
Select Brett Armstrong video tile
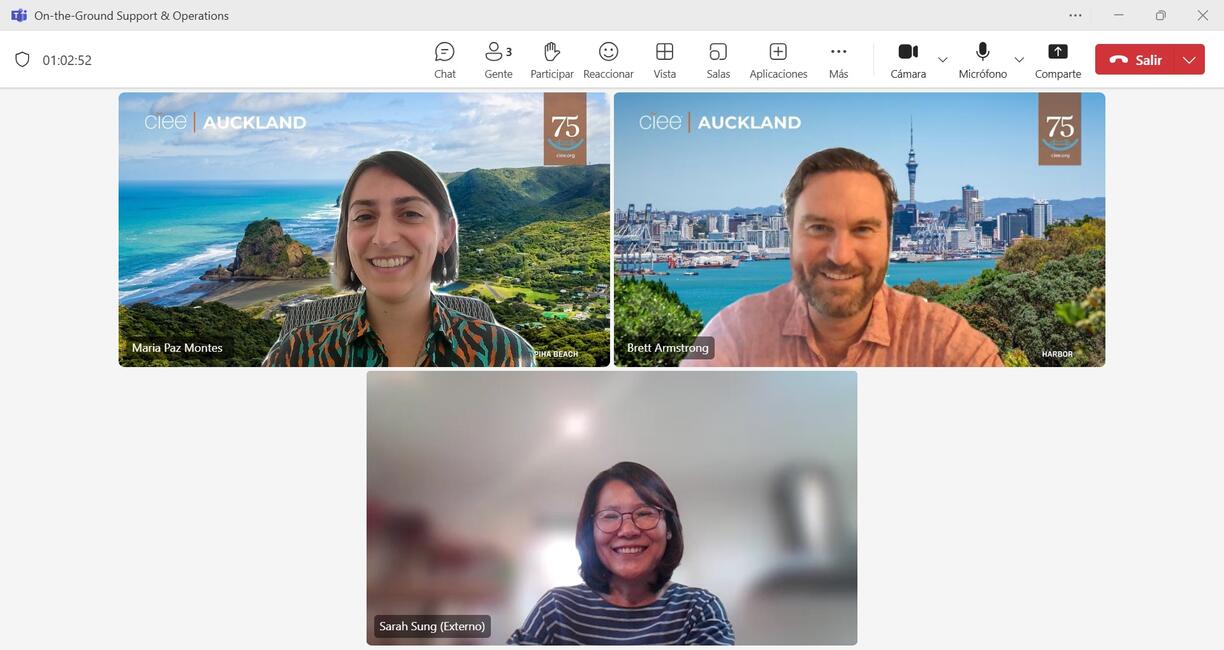(860, 230)
